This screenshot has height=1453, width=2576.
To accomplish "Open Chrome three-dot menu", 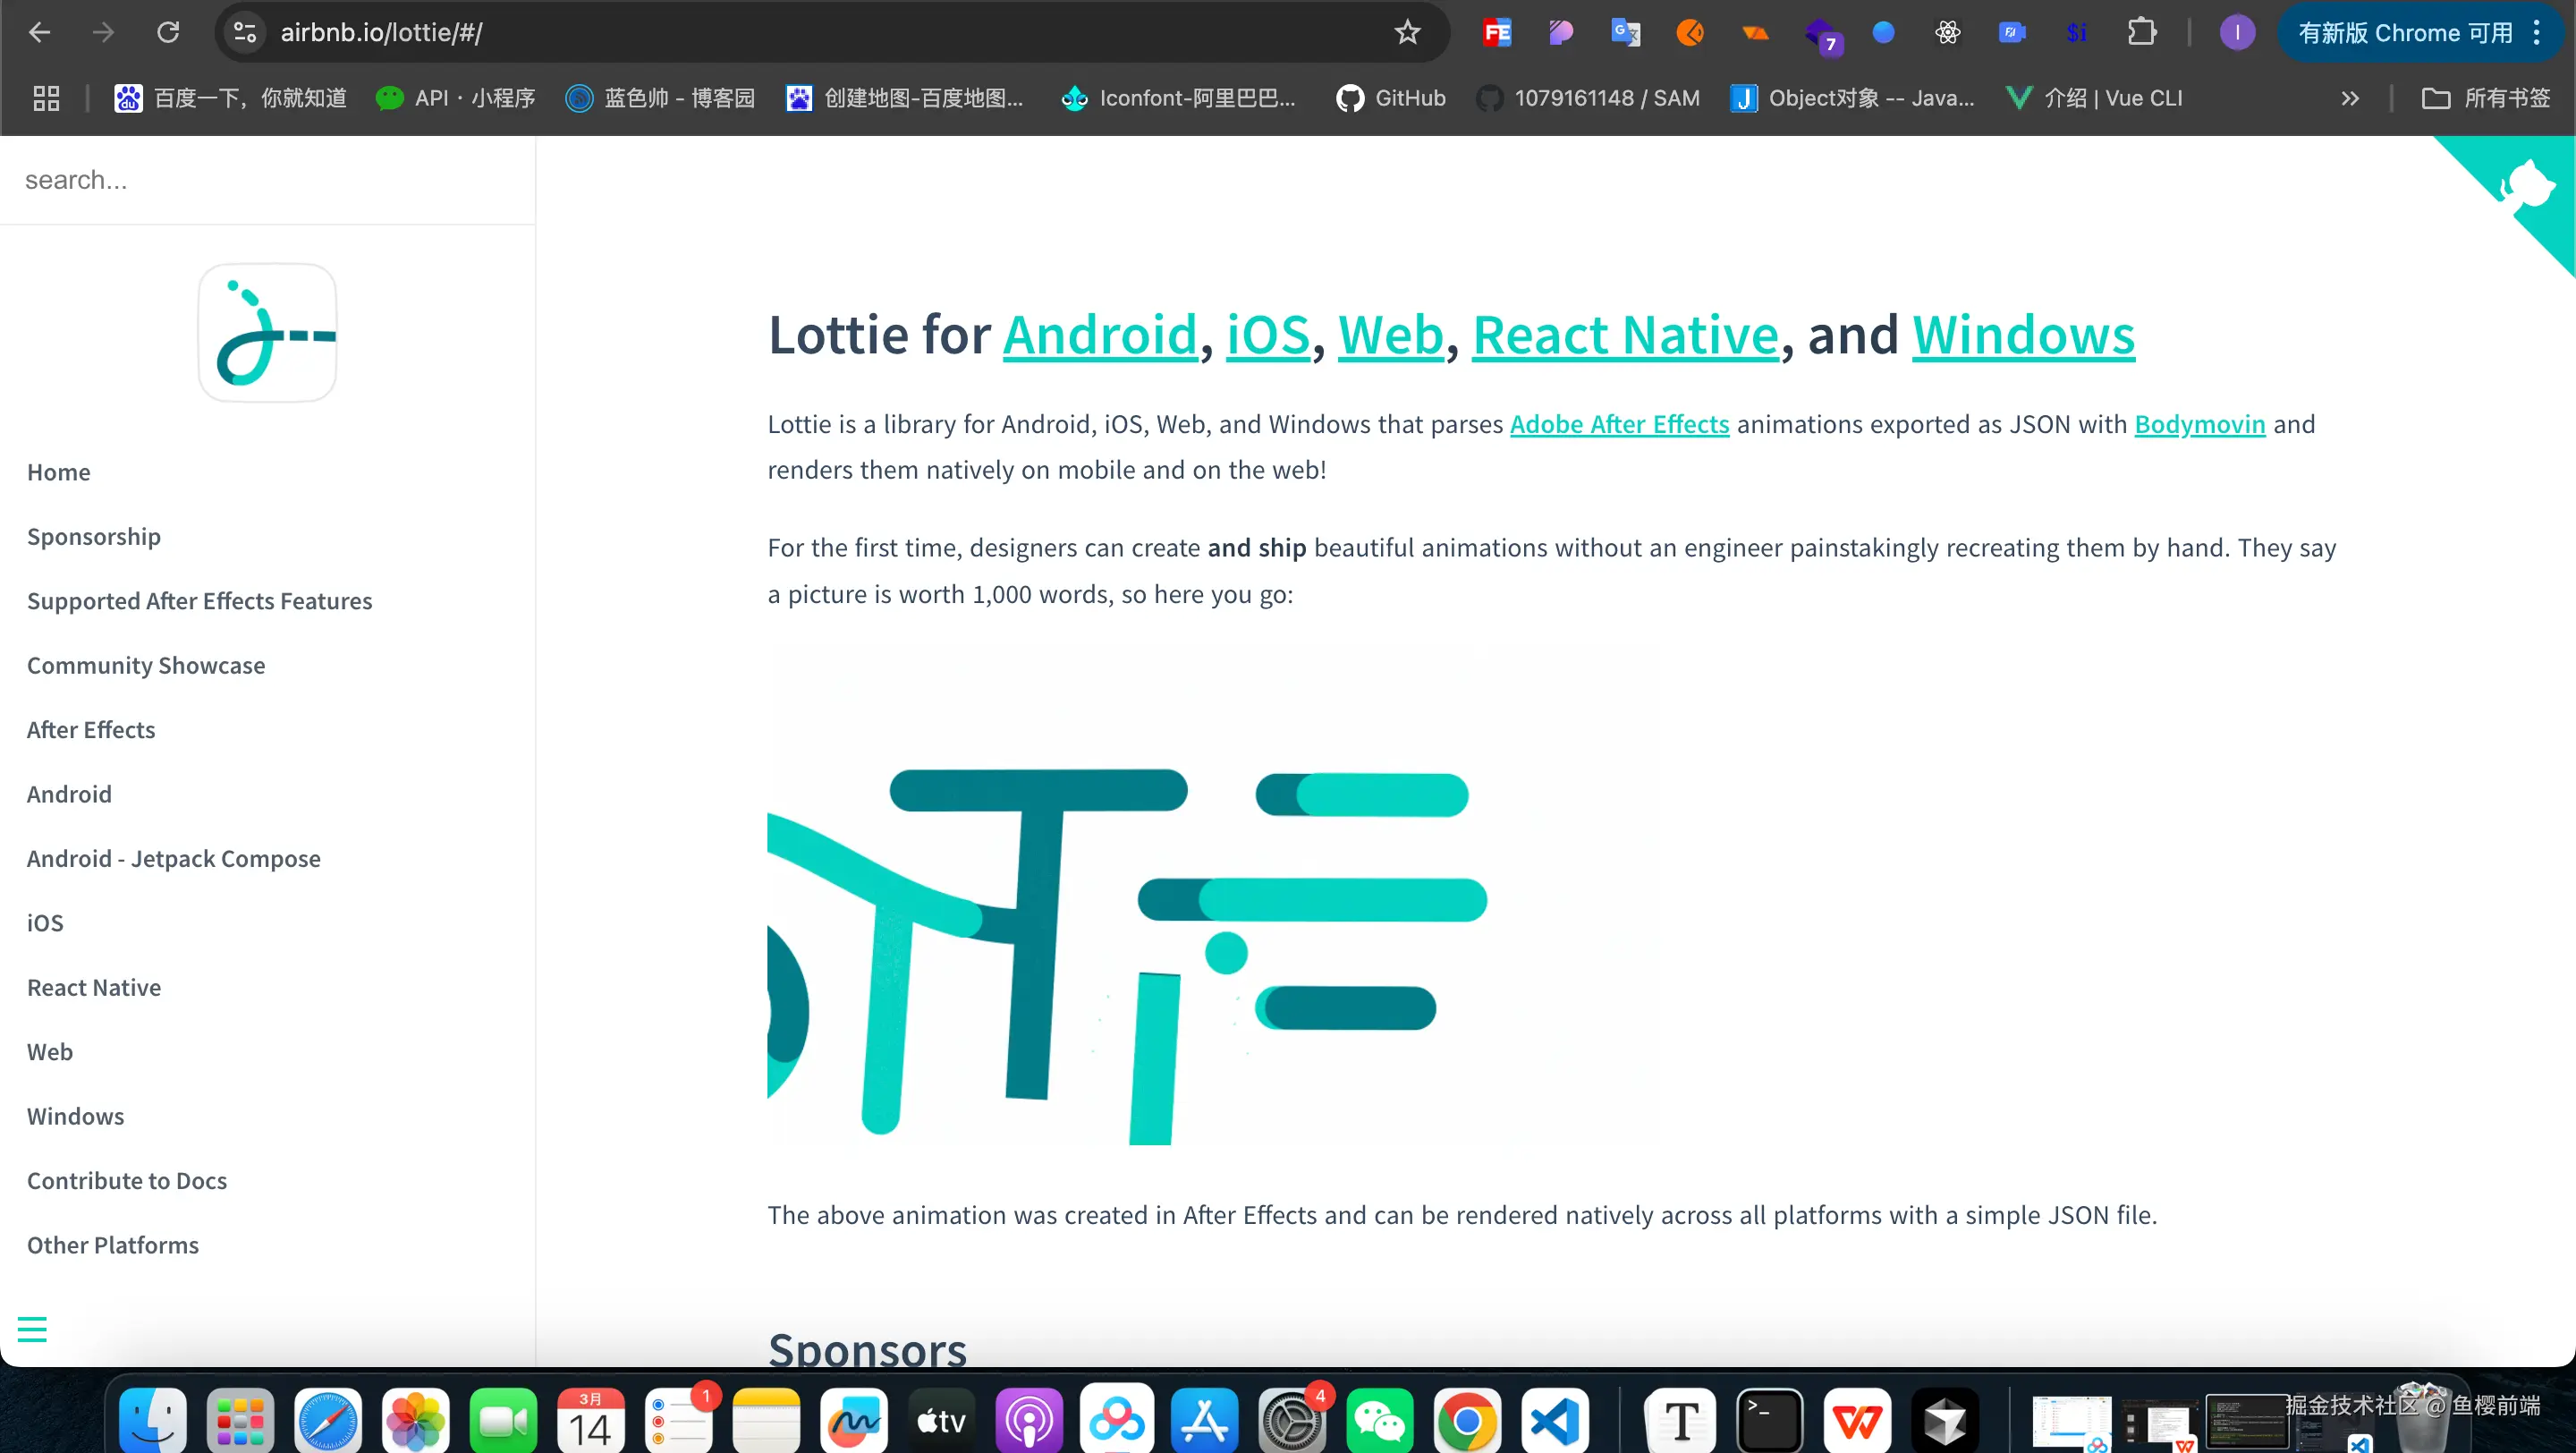I will point(2537,33).
